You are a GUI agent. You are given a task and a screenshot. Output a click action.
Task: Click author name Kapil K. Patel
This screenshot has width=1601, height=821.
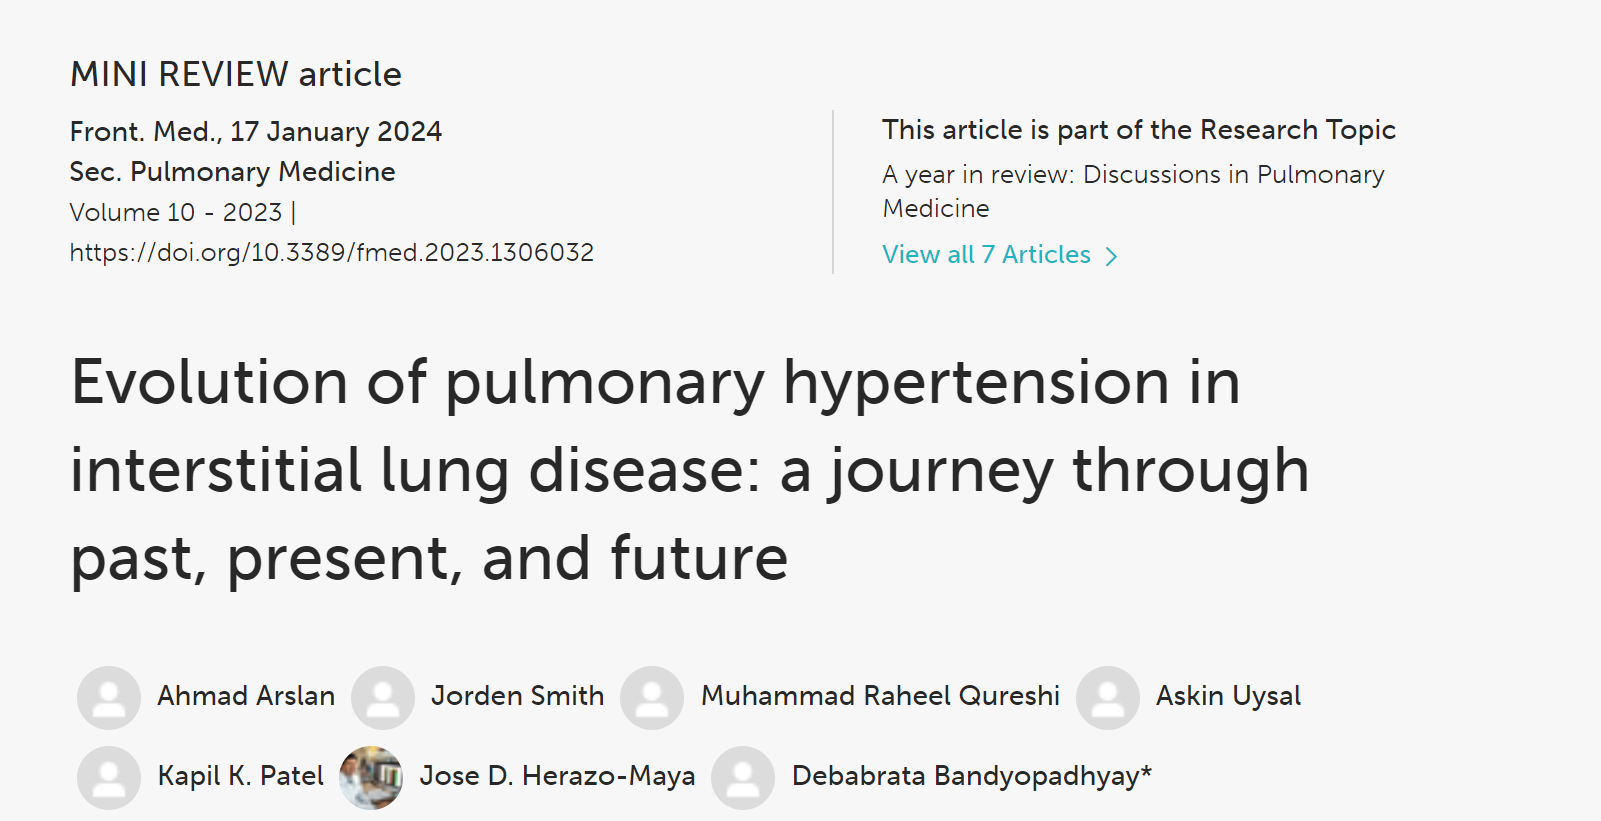tap(241, 776)
